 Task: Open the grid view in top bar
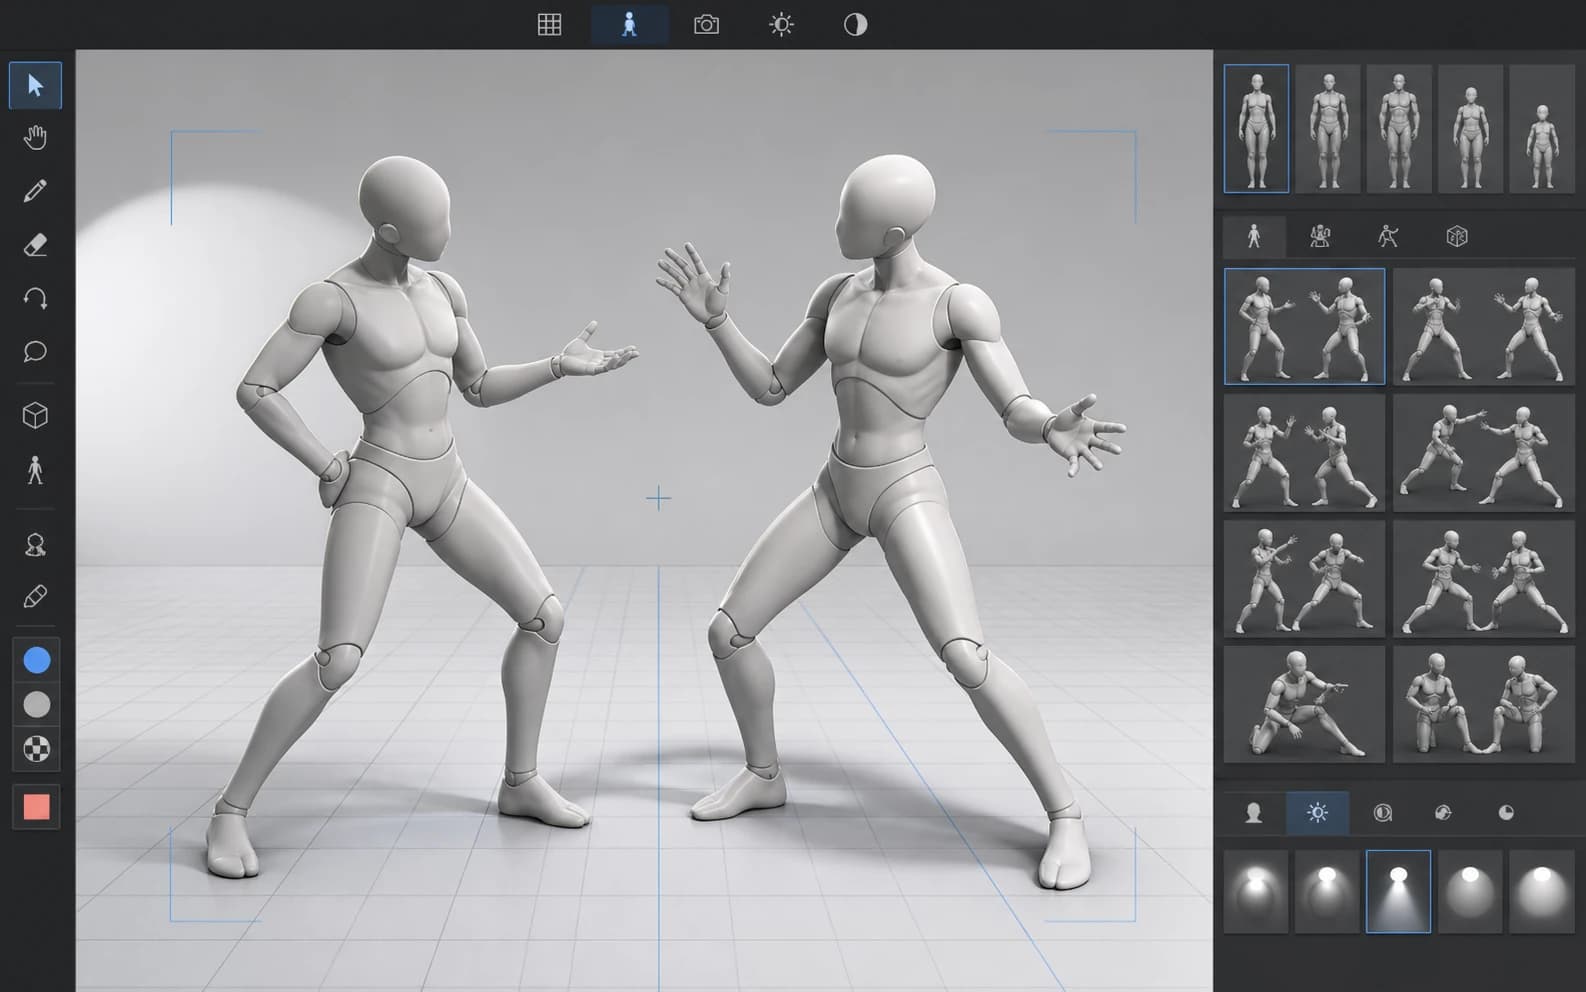tap(549, 25)
